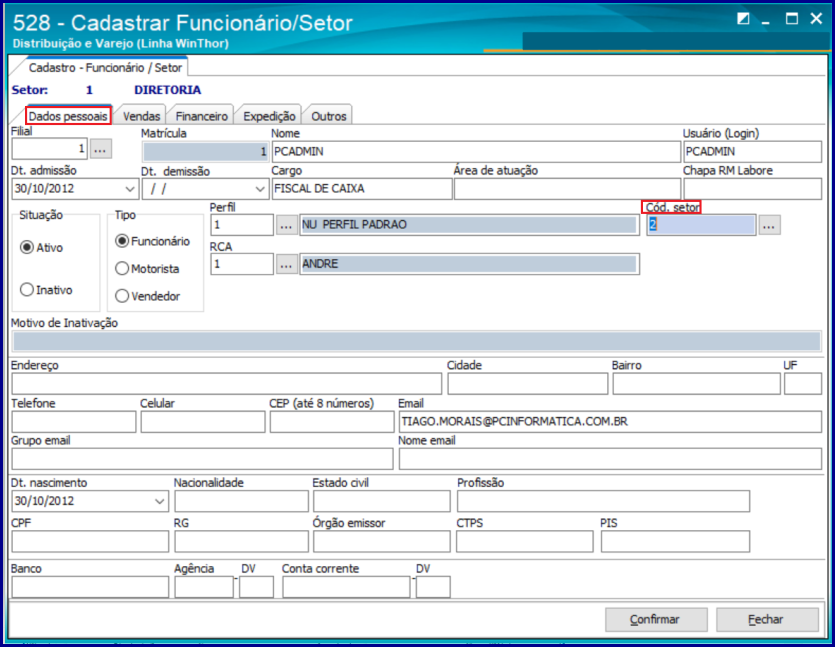Click the CEP input field
The image size is (835, 647).
pyautogui.click(x=332, y=422)
